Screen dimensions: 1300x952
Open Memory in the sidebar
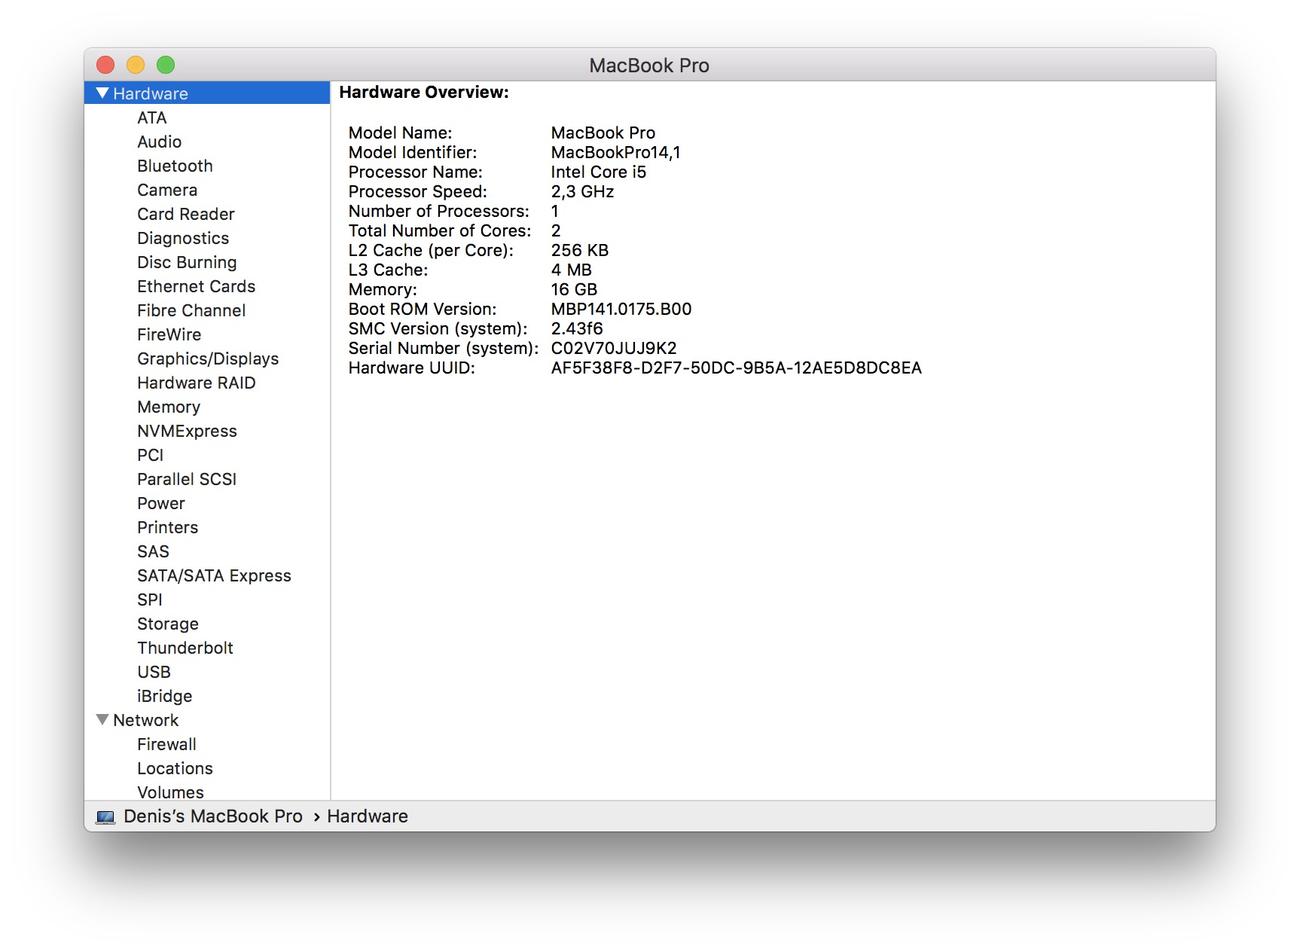coord(169,407)
